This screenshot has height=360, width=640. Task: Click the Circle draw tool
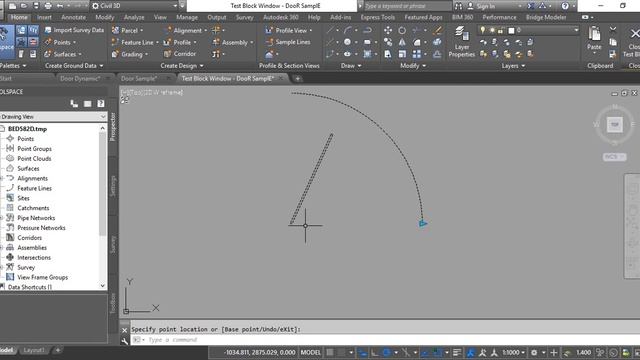point(347,42)
